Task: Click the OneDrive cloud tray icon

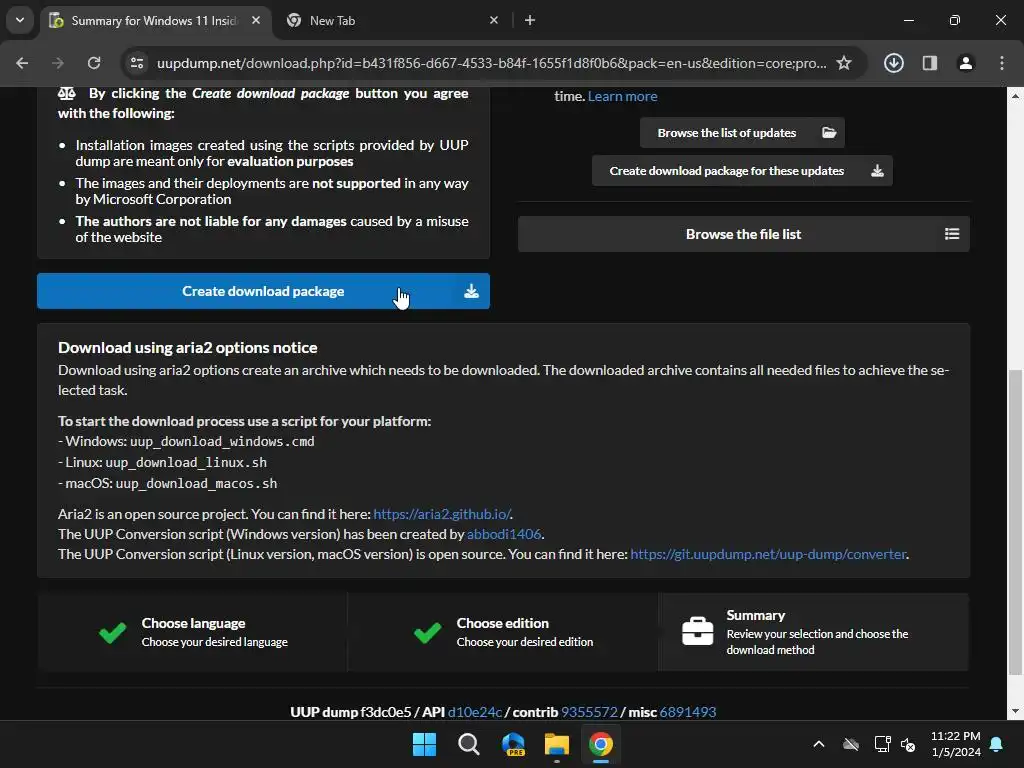Action: [850, 744]
